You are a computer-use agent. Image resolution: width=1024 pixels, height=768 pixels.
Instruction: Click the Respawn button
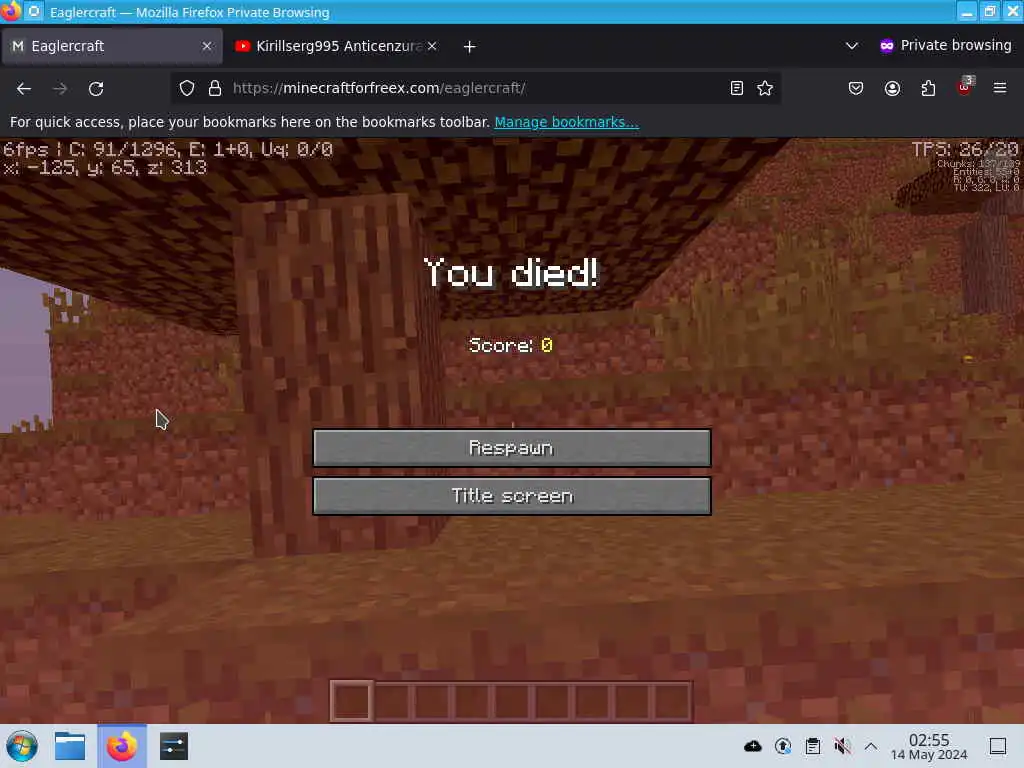tap(511, 447)
